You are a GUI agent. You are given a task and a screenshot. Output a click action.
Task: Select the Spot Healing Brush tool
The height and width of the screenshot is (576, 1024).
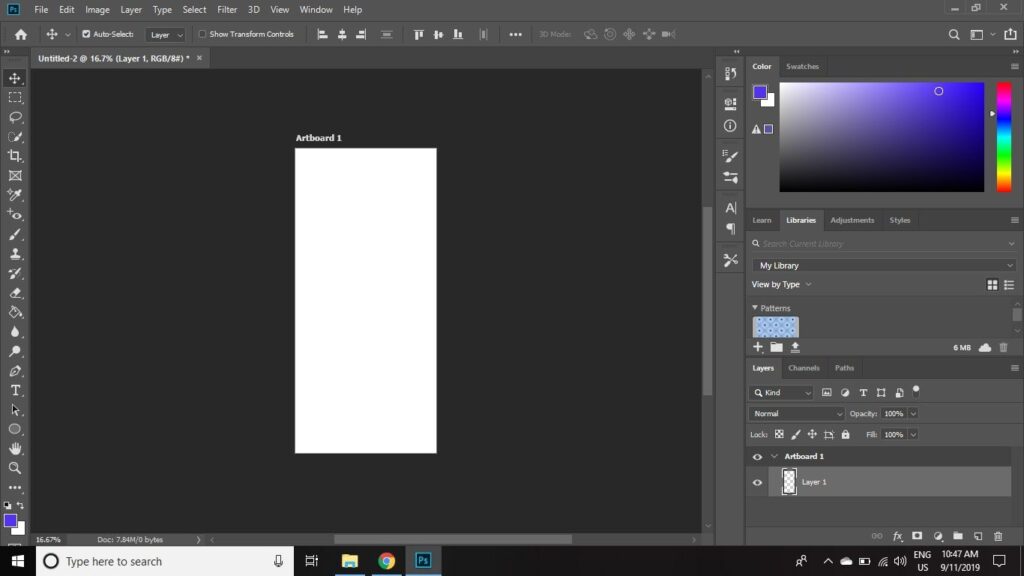pyautogui.click(x=15, y=215)
